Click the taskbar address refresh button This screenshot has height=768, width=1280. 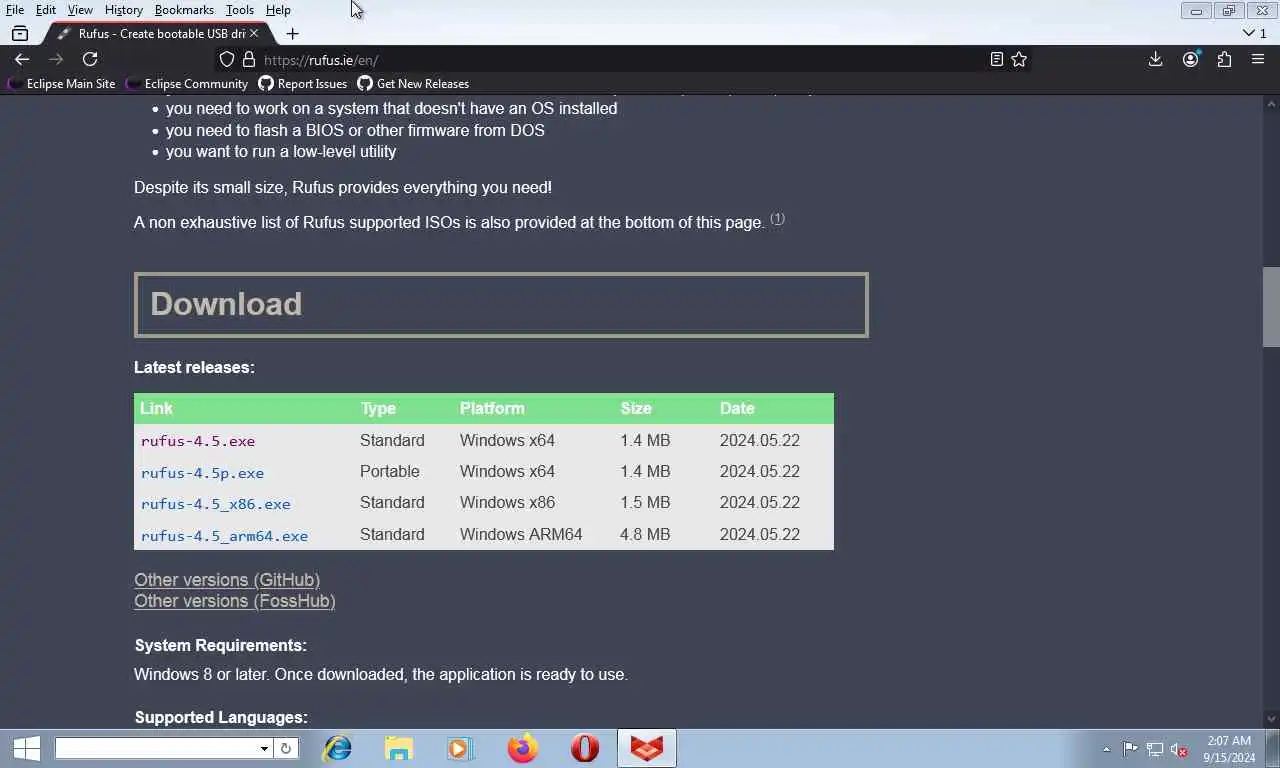285,748
